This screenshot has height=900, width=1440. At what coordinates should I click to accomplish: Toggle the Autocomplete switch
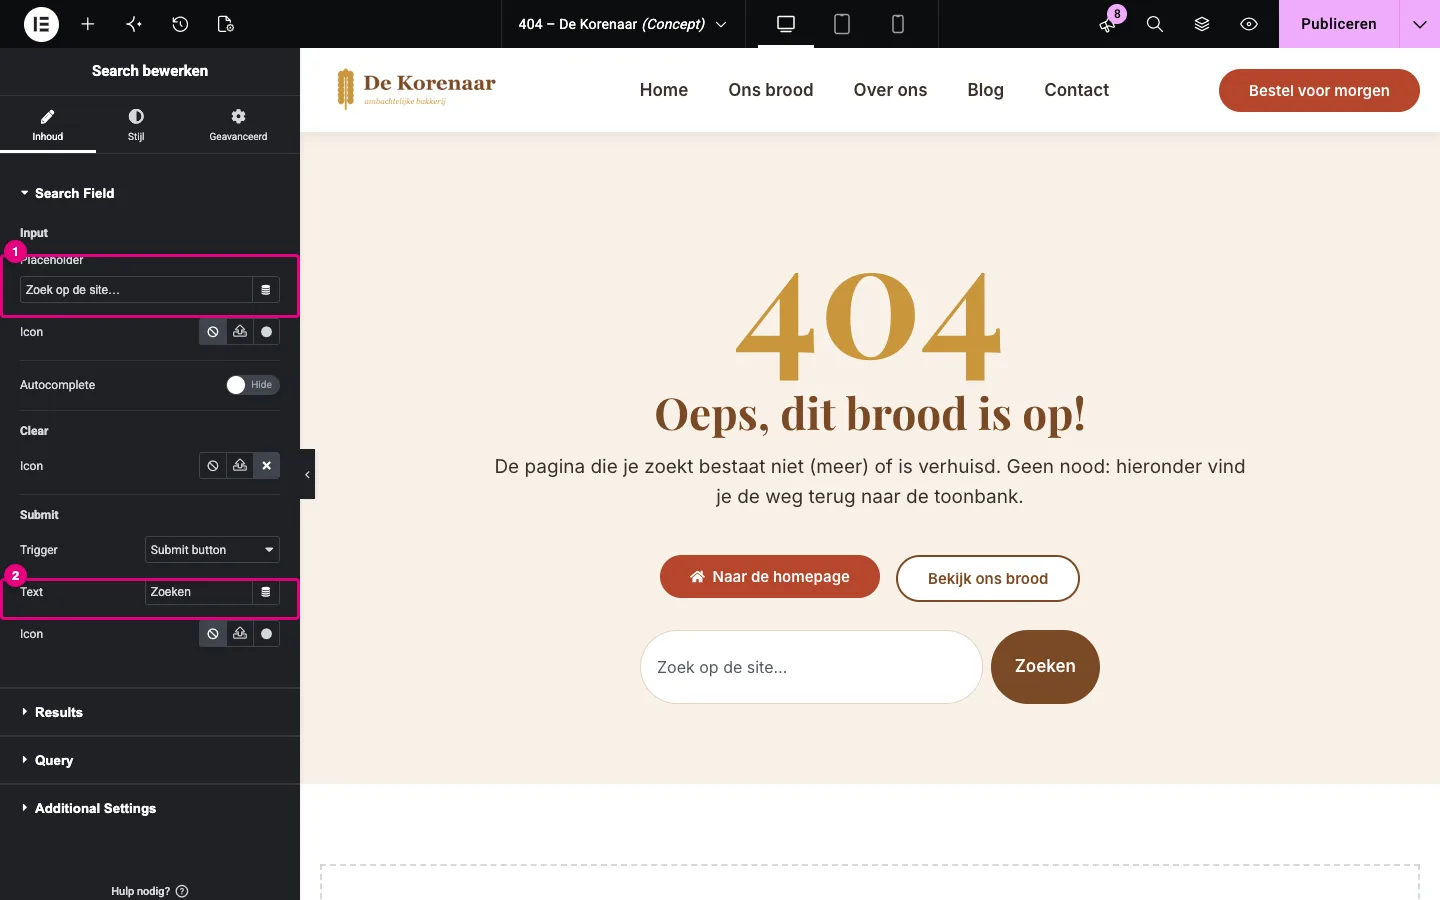click(253, 385)
